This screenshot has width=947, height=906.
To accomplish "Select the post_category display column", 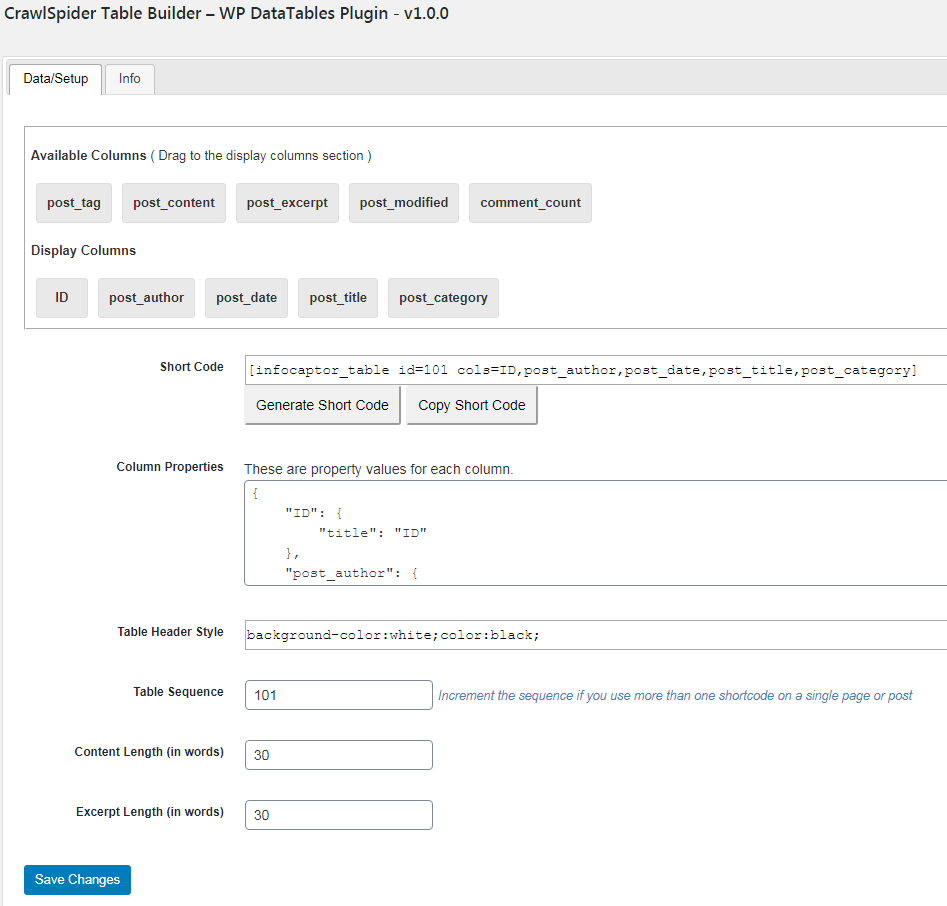I will [443, 297].
